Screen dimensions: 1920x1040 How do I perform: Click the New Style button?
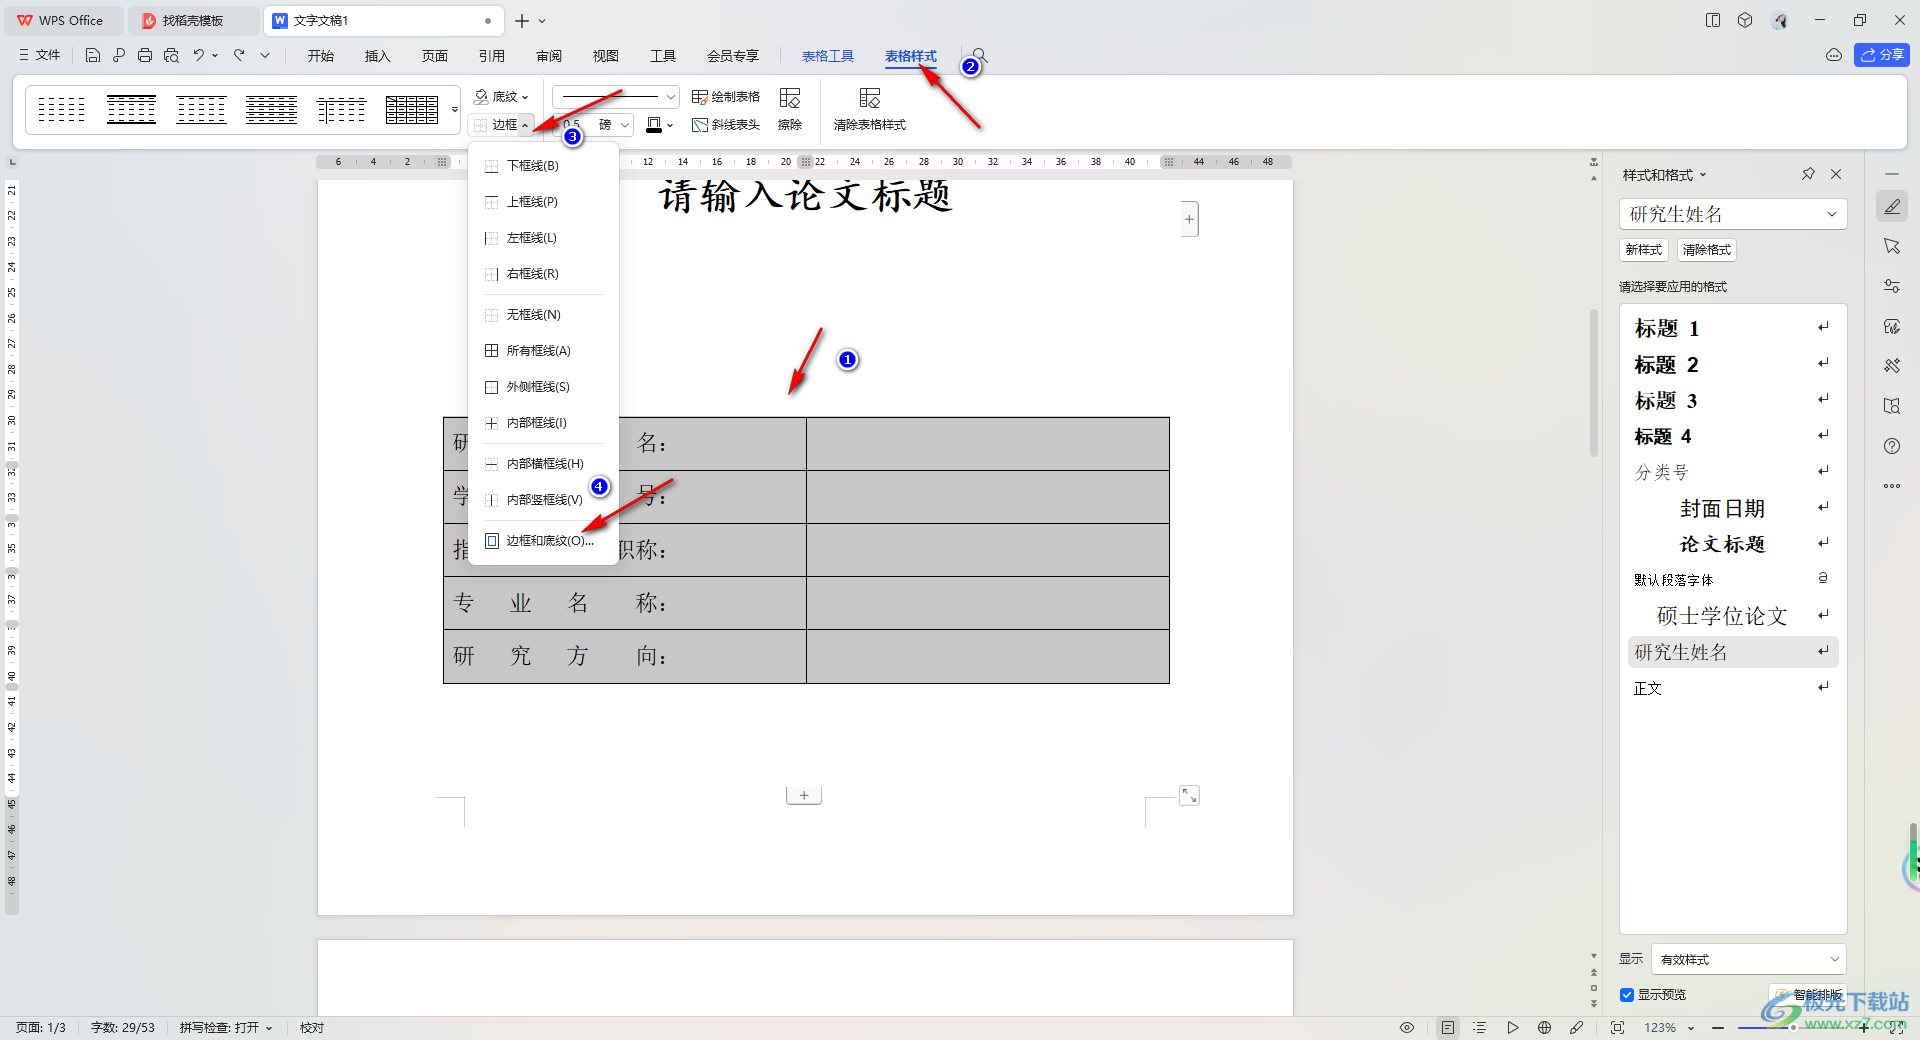click(1644, 250)
